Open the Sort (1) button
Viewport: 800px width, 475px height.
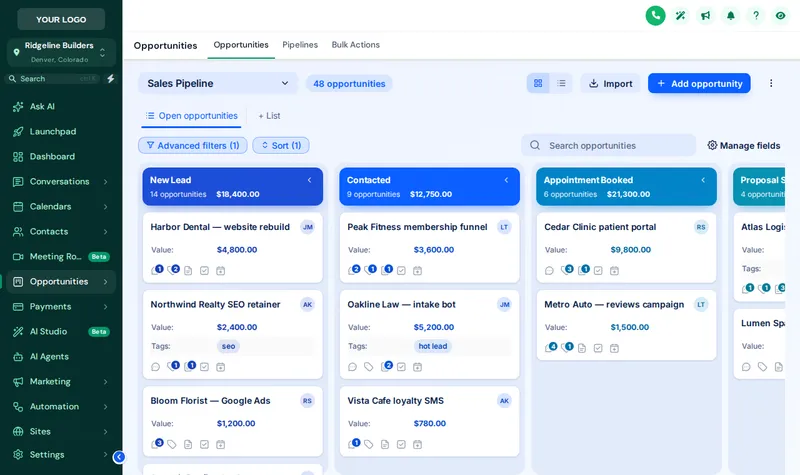[281, 145]
